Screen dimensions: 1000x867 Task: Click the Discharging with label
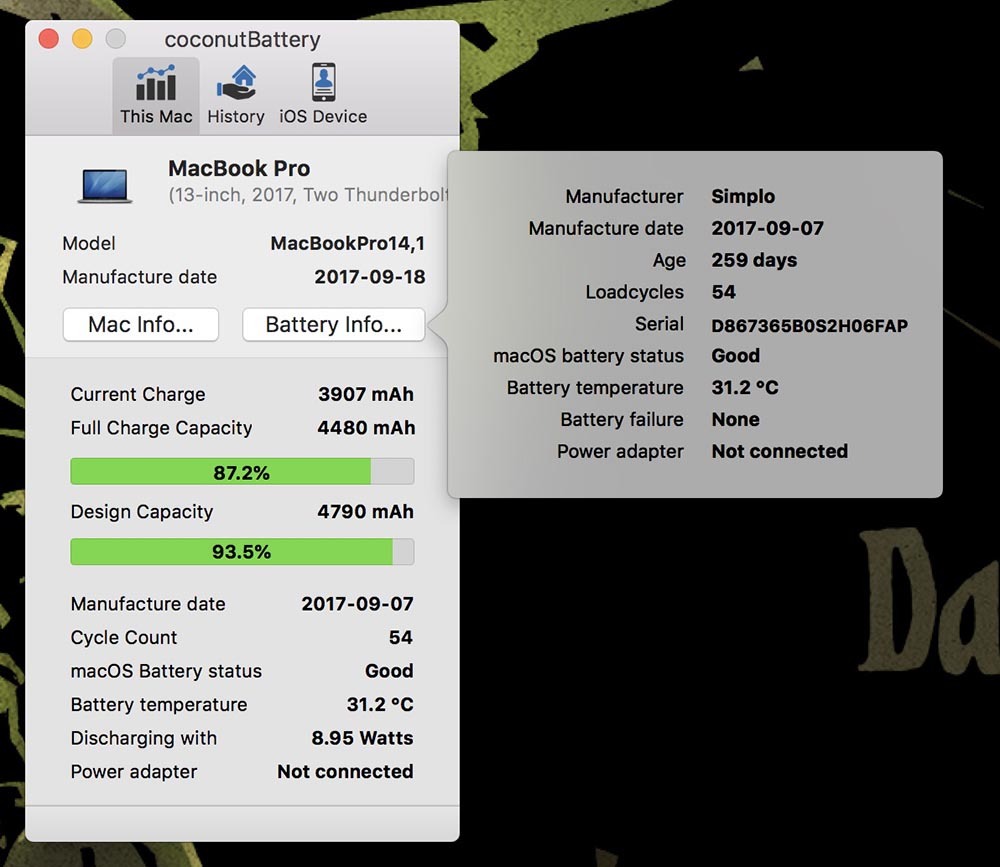click(143, 738)
